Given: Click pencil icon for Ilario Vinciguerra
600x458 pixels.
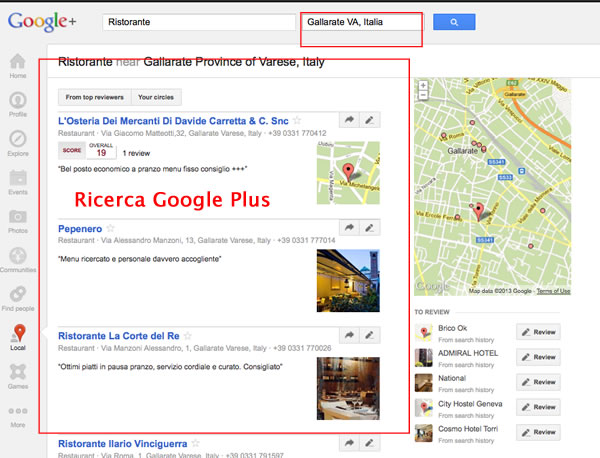Looking at the screenshot, I should [370, 443].
